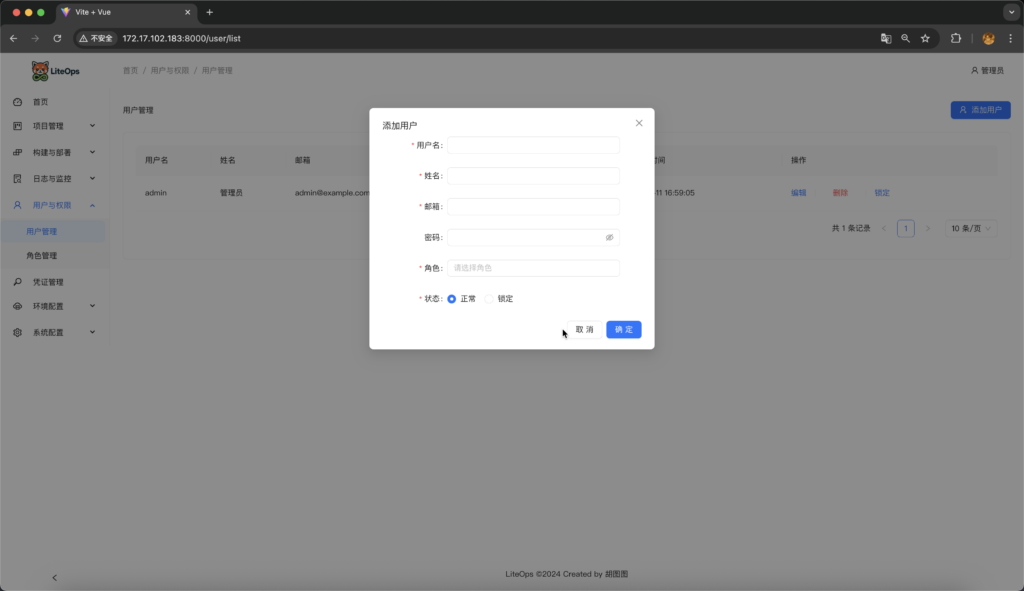Click the 取消 cancel button

584,330
